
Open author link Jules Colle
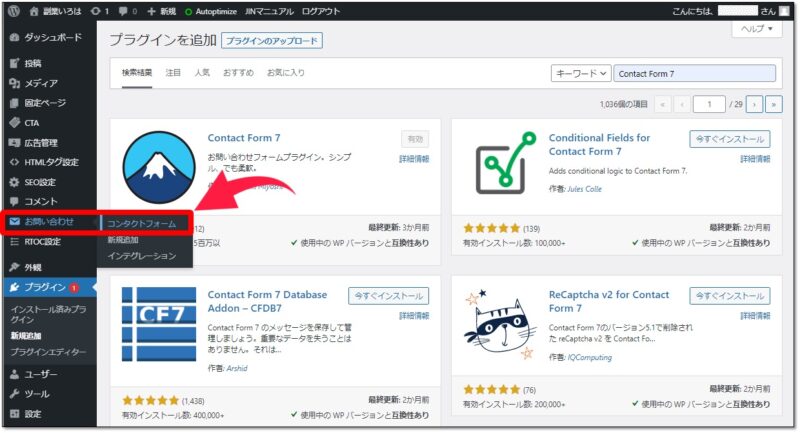click(584, 189)
